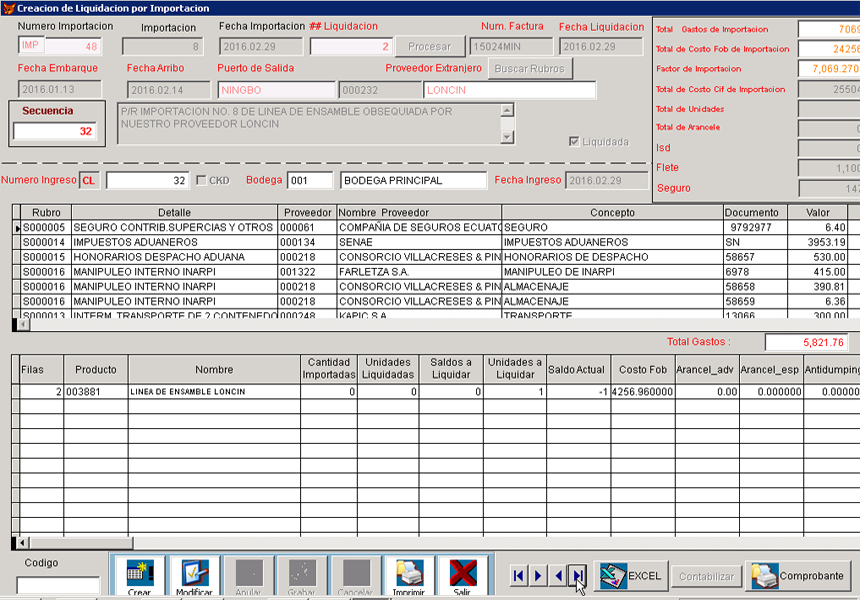Click the Crear icon button

click(139, 576)
